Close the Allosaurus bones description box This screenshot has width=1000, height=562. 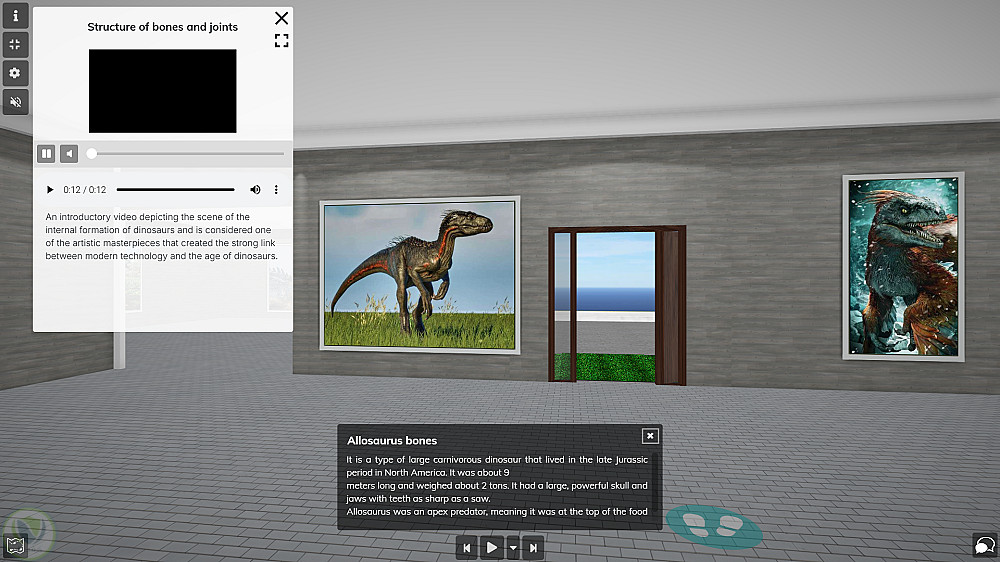[650, 436]
